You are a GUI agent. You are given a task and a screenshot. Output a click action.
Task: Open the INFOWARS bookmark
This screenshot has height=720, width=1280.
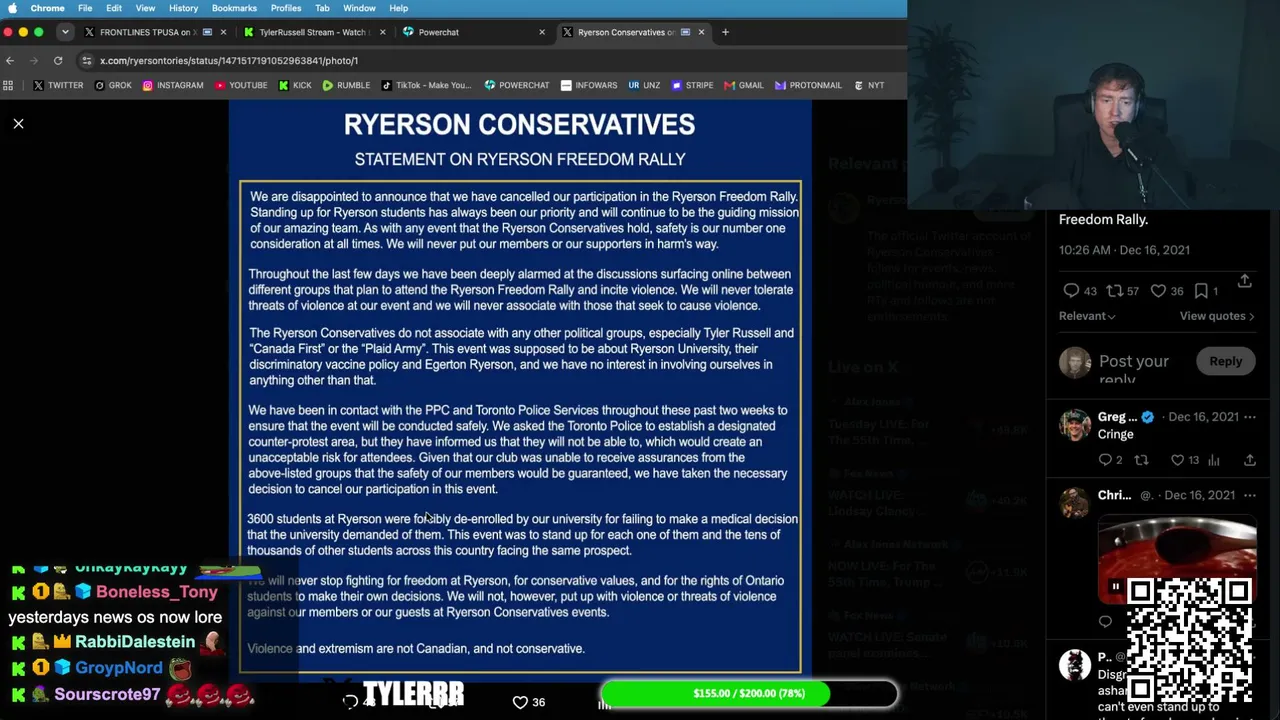click(589, 85)
